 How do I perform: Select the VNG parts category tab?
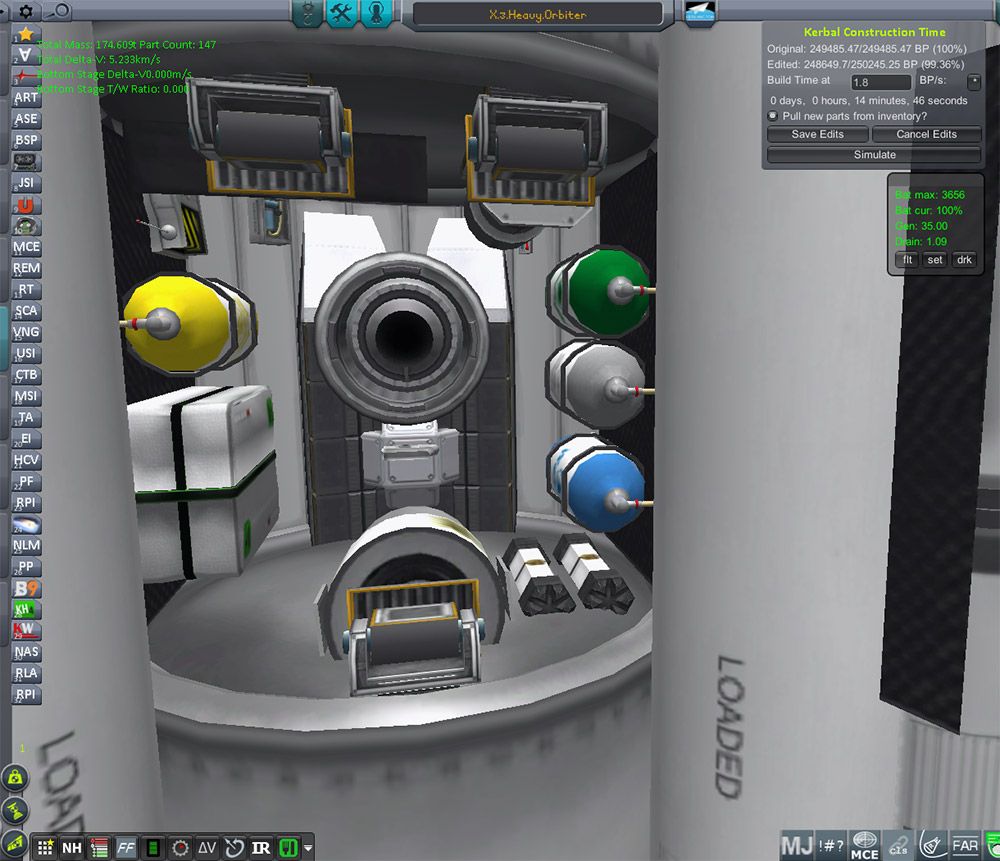[x=26, y=332]
